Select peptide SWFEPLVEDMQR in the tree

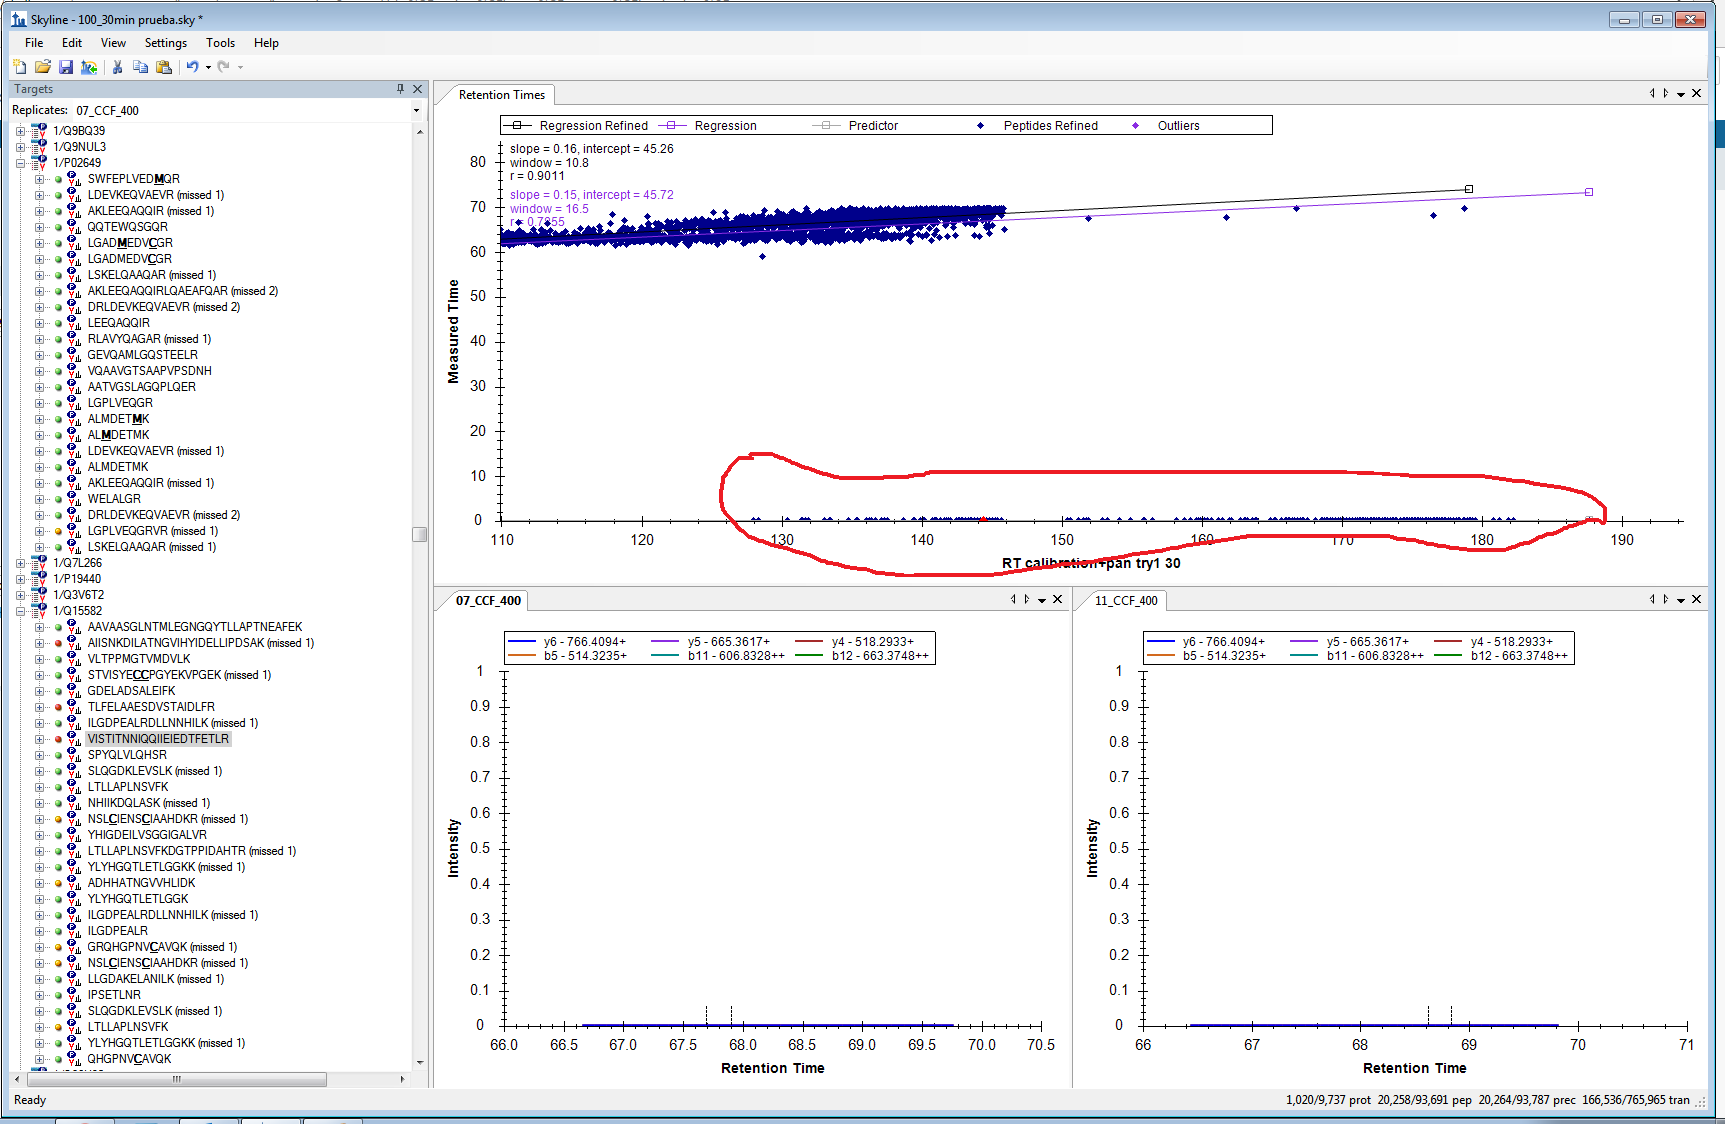(134, 179)
